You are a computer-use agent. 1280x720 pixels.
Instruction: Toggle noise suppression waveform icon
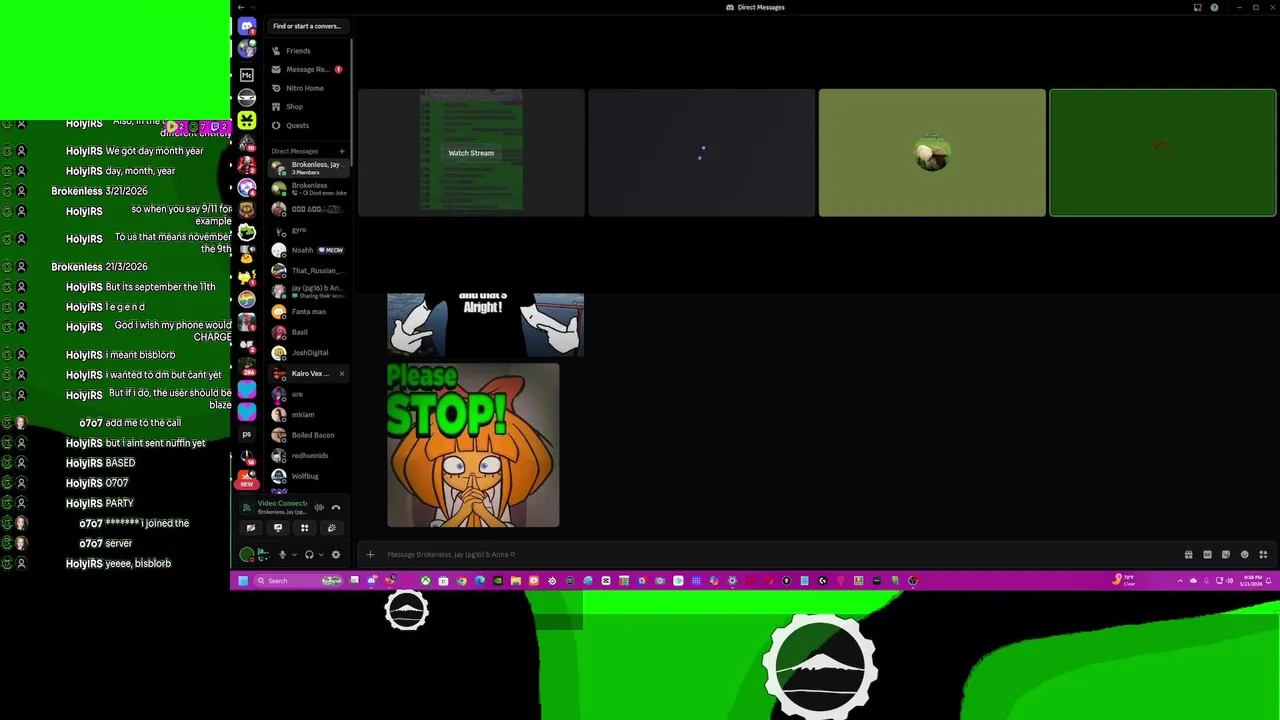click(x=319, y=507)
